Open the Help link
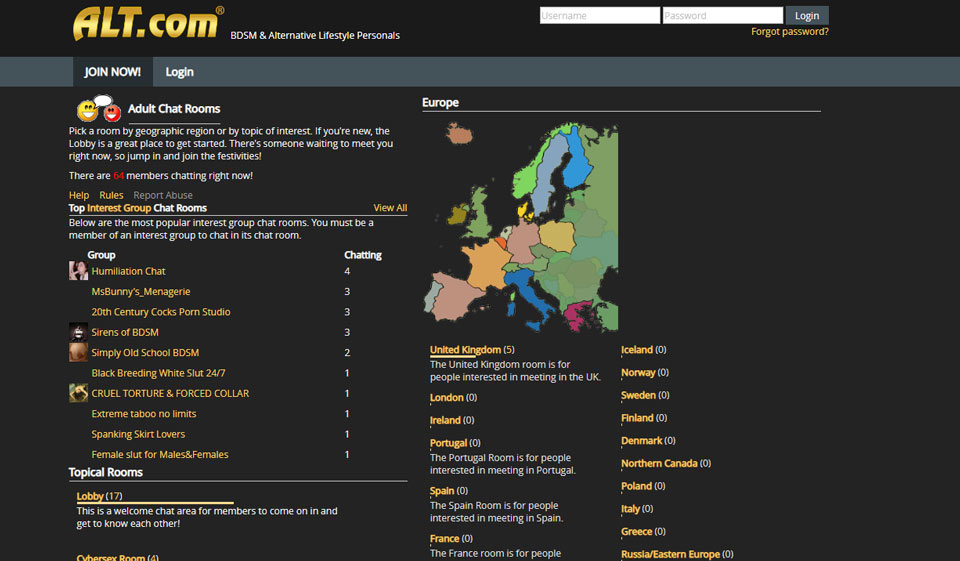The image size is (960, 561). click(79, 195)
